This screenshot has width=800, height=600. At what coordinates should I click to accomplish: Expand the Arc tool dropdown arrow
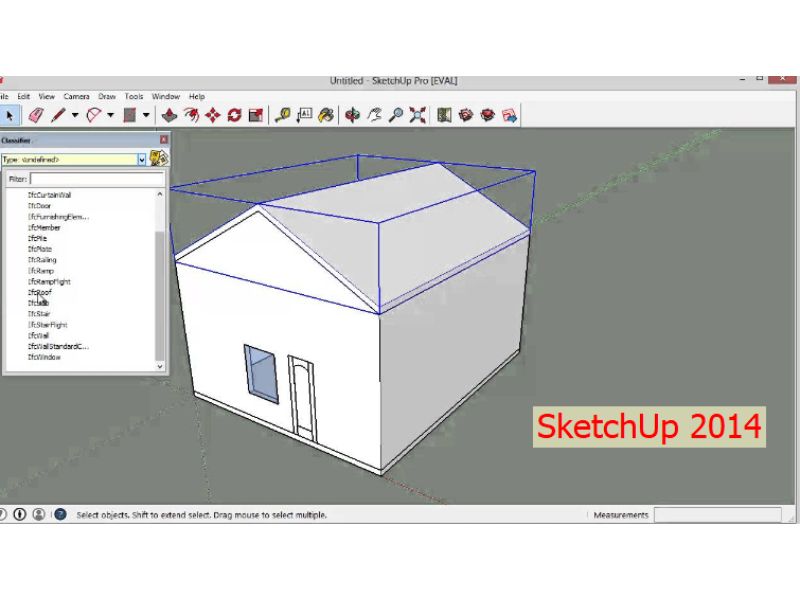(x=110, y=115)
